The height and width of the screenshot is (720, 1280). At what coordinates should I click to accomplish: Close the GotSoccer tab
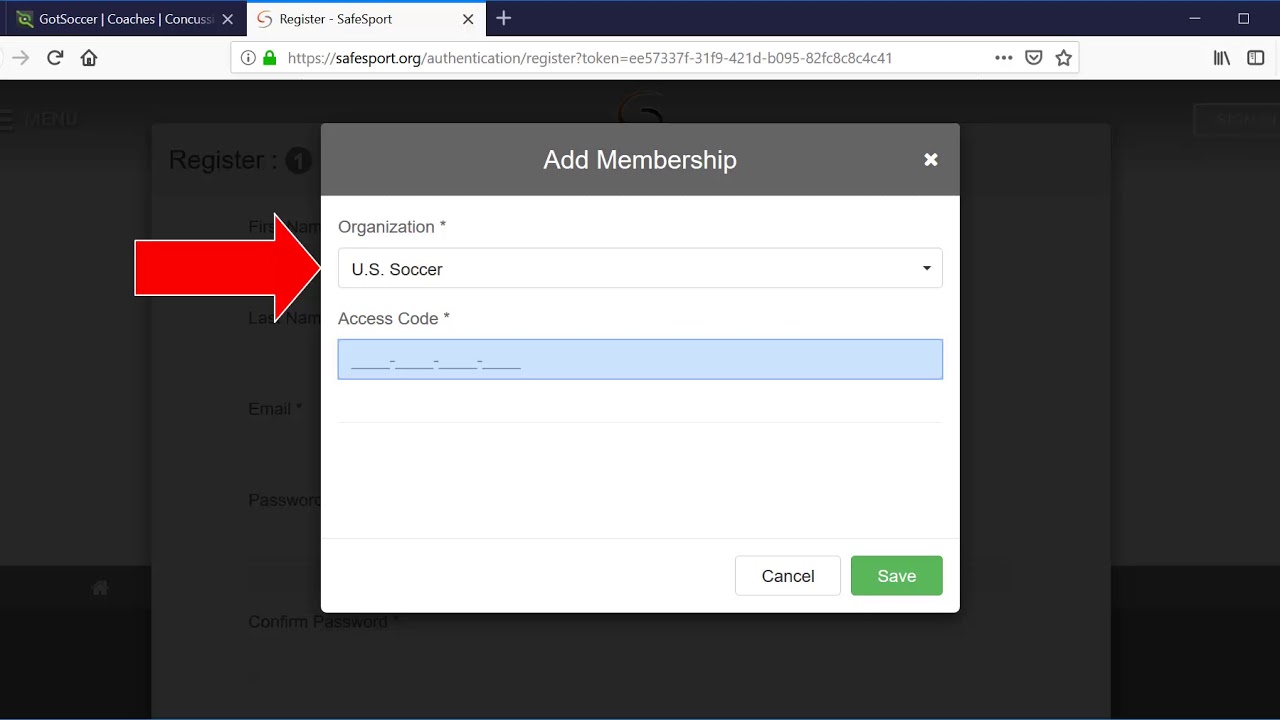point(227,19)
